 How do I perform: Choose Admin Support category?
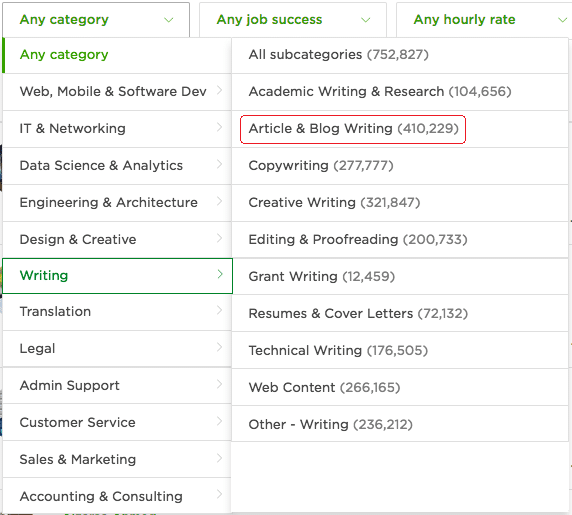click(117, 386)
